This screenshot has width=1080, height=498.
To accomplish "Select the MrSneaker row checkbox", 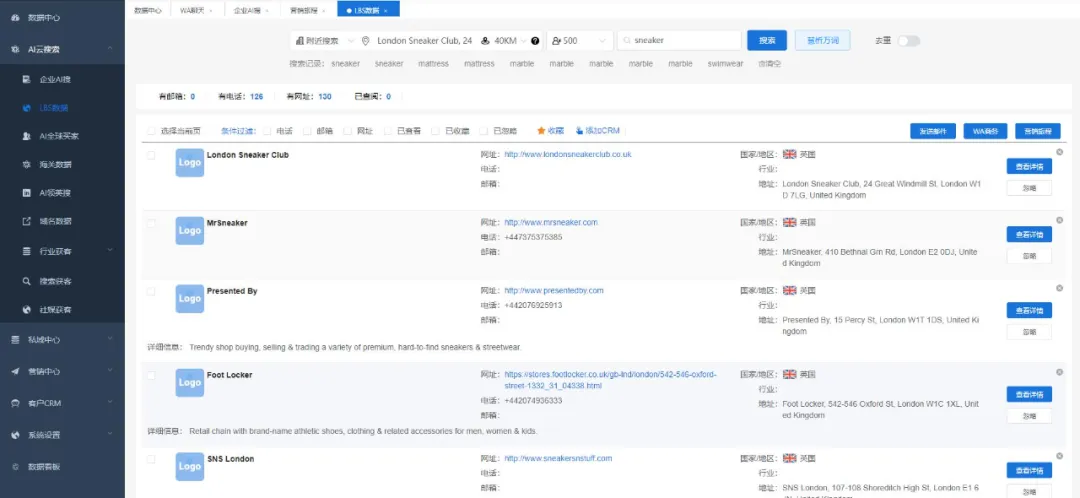I will click(151, 223).
